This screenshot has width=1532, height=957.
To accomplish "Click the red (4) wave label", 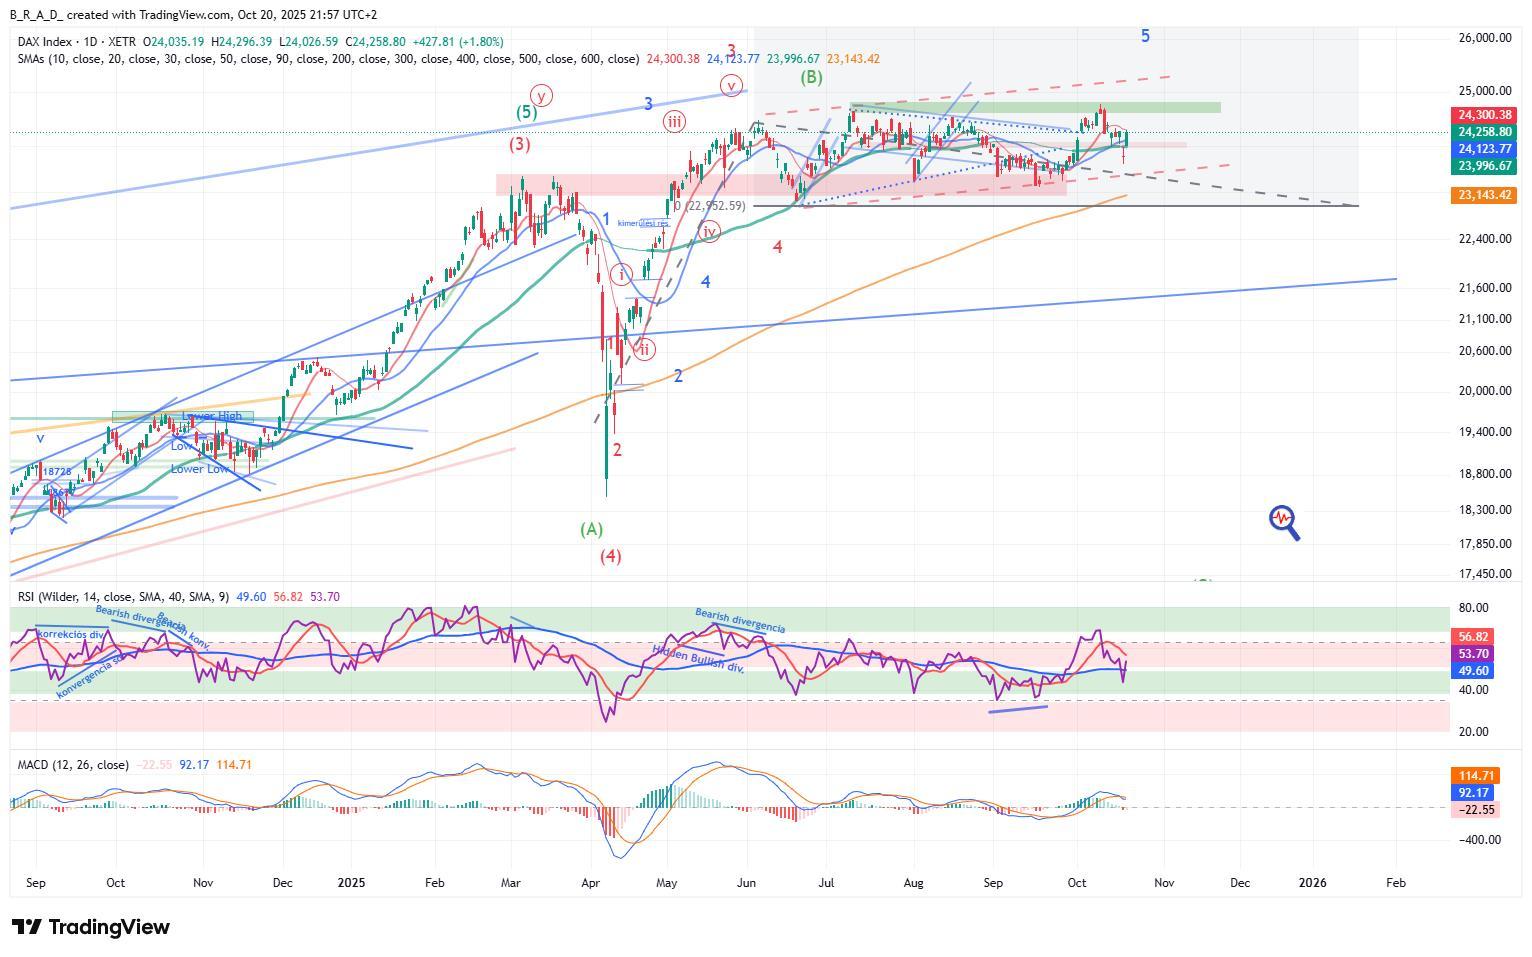I will click(x=610, y=556).
